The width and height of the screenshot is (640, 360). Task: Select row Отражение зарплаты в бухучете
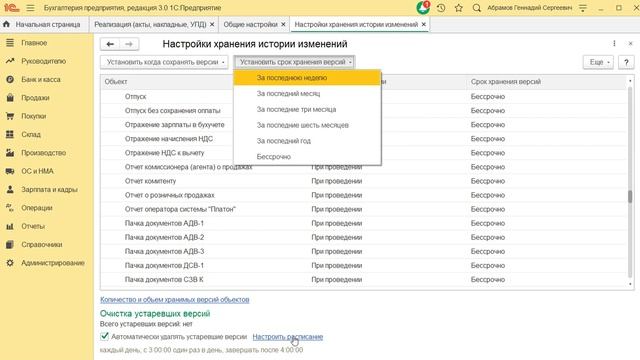coord(175,124)
